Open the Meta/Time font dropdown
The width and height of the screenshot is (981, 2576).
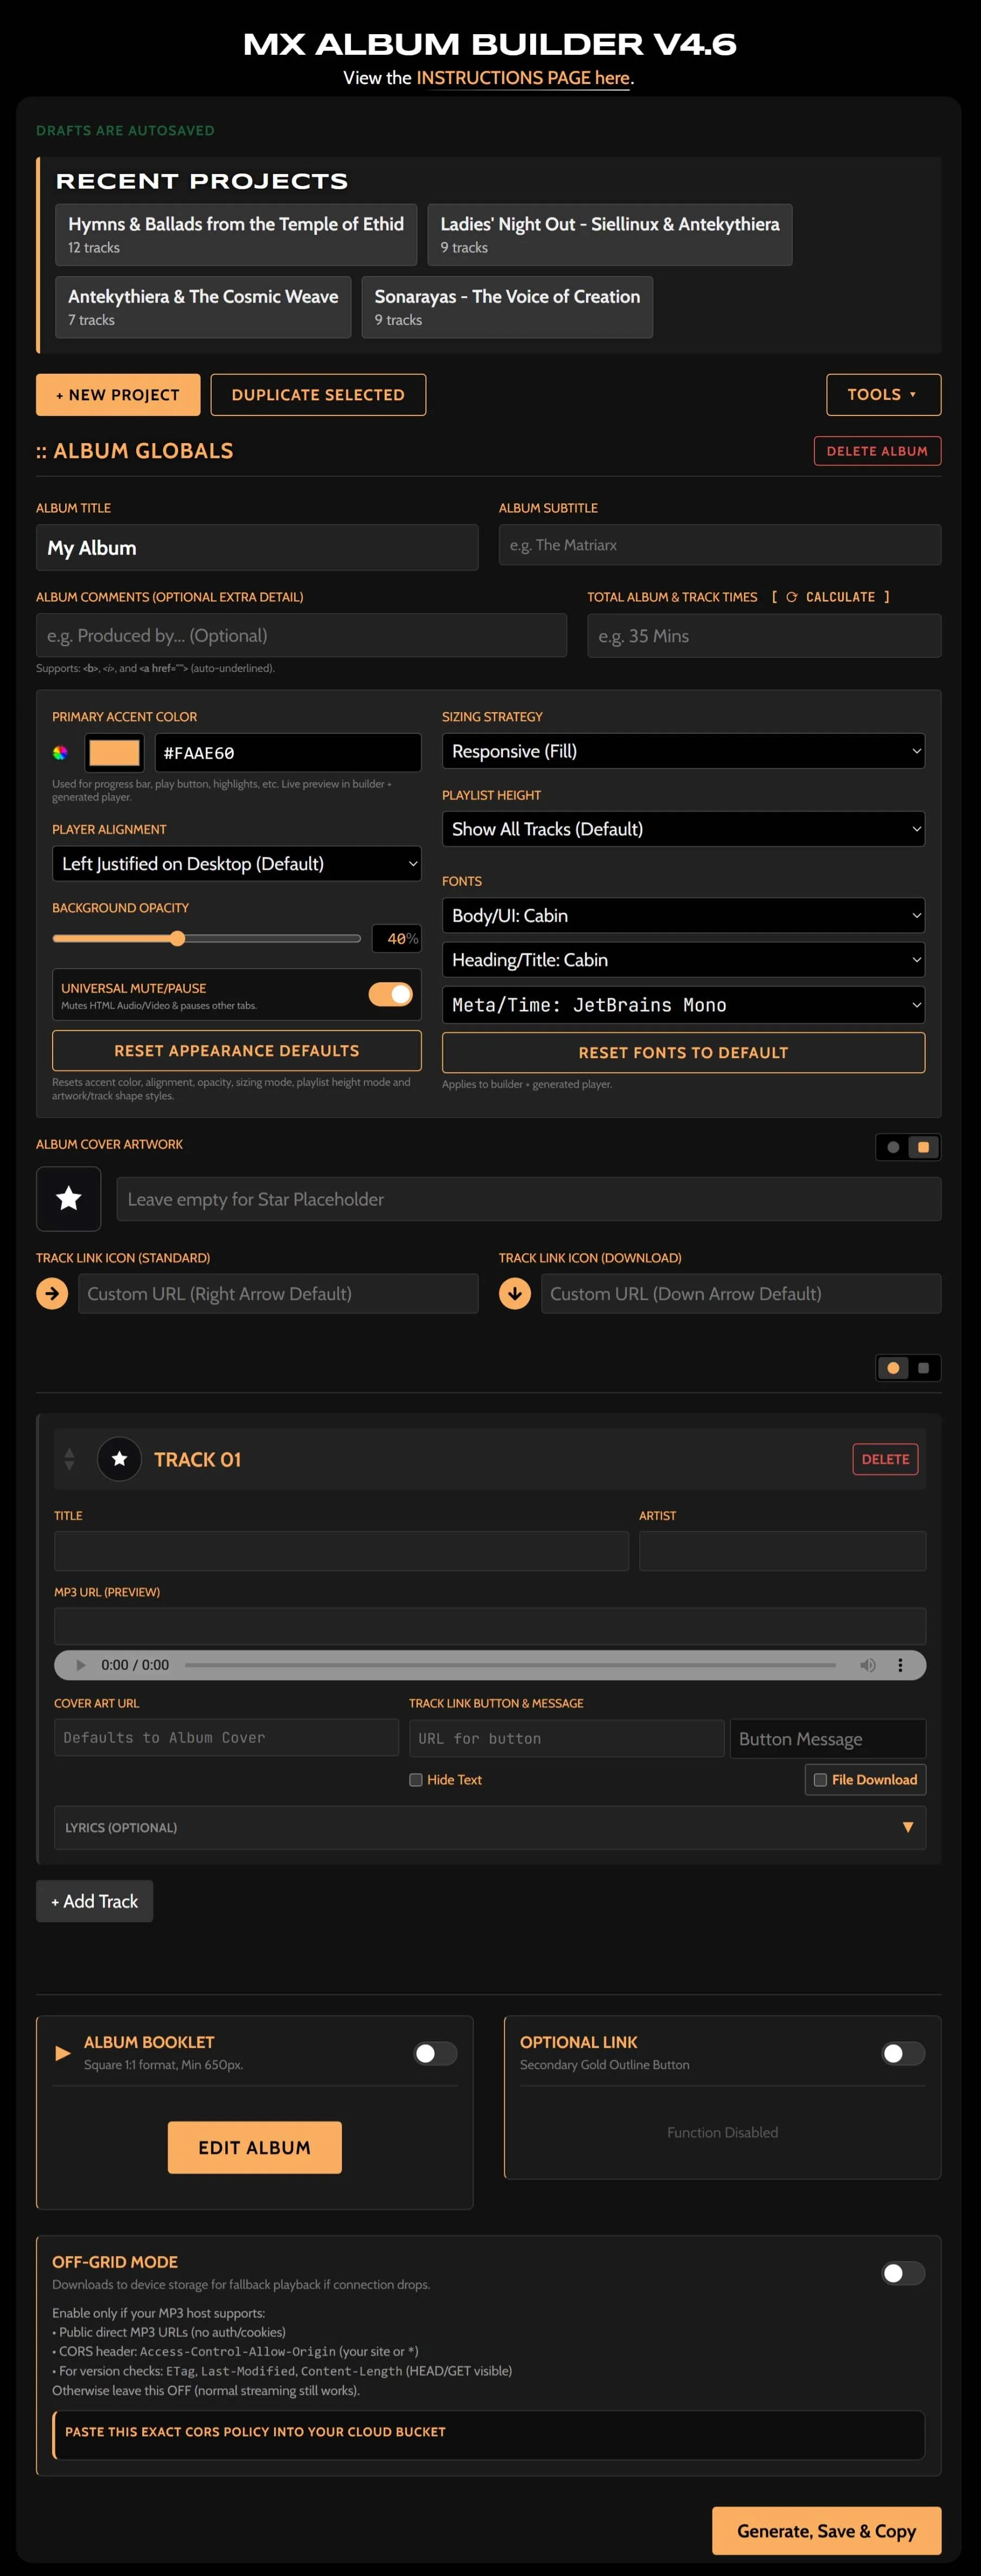click(x=683, y=1005)
